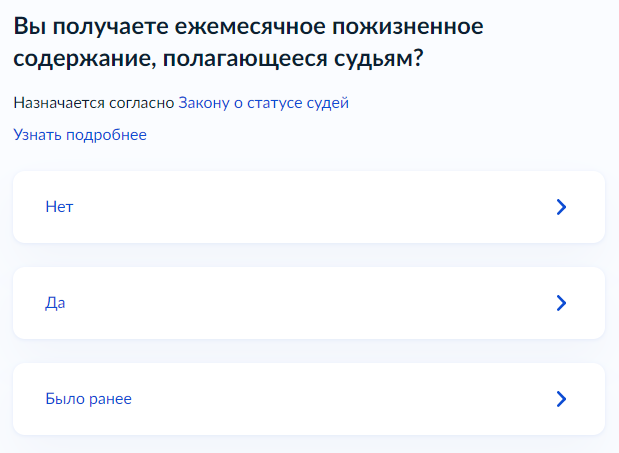Image resolution: width=619 pixels, height=453 pixels.
Task: Click the chevron arrow beside Нет
Action: click(x=561, y=207)
